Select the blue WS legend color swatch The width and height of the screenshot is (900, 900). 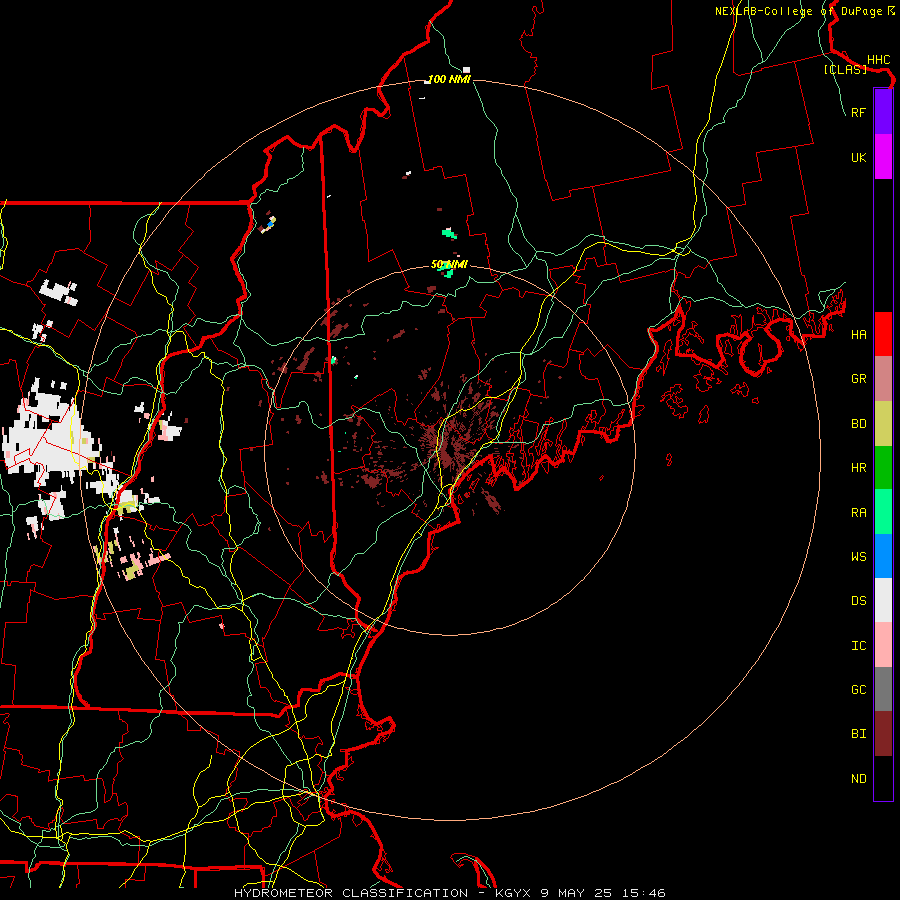(883, 556)
